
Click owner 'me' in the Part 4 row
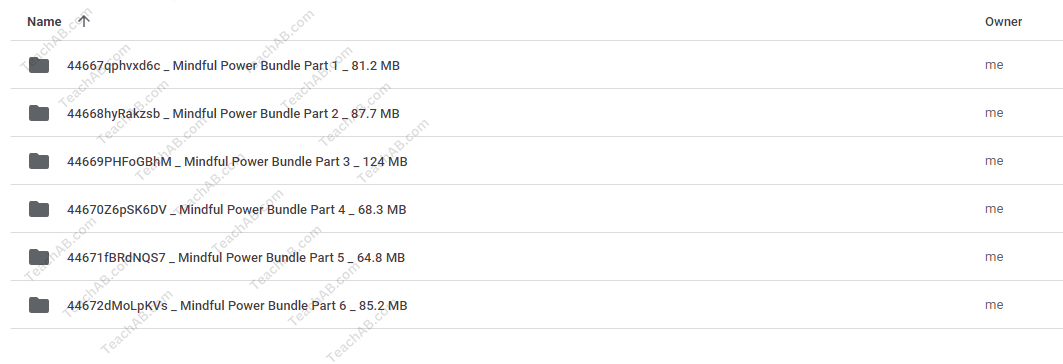click(994, 209)
